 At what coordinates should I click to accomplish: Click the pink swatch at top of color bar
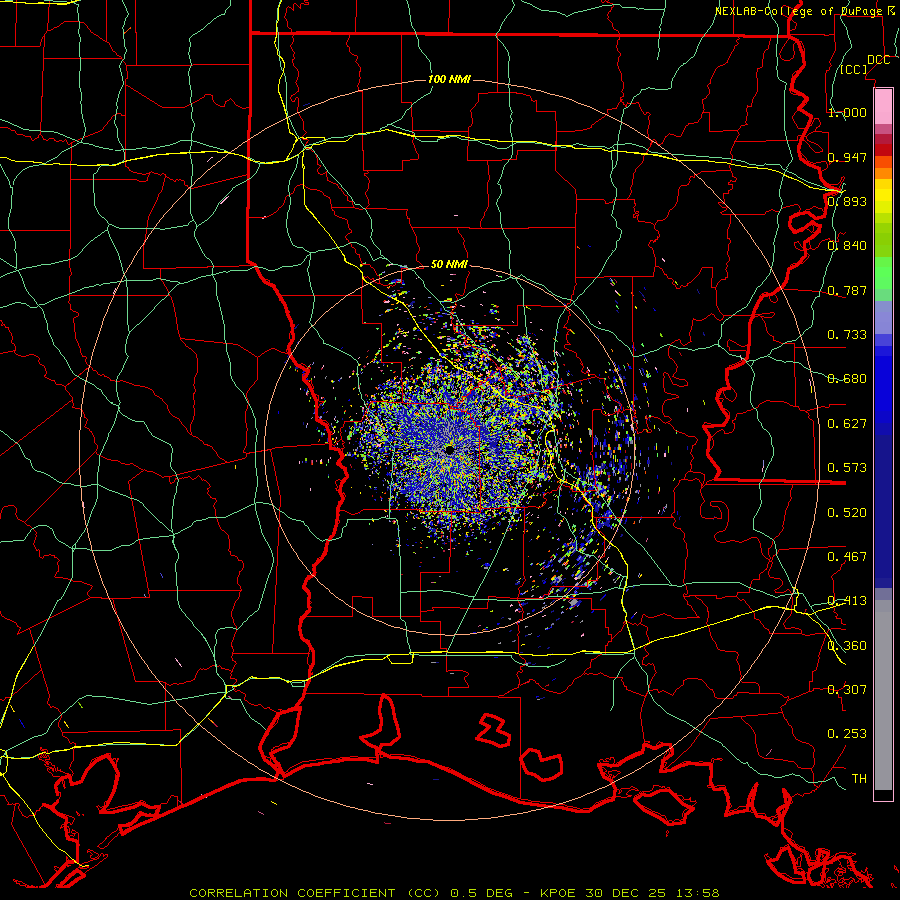coord(883,106)
